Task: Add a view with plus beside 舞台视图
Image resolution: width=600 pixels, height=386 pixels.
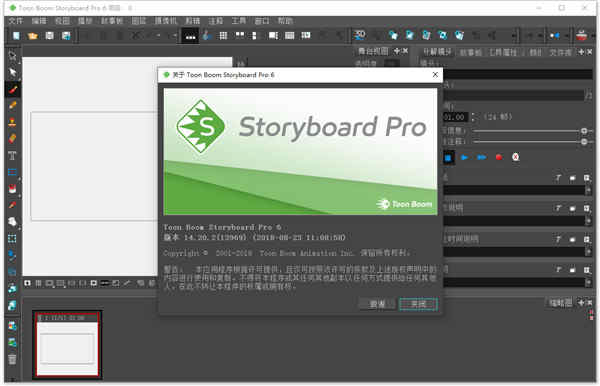Action: coord(396,51)
